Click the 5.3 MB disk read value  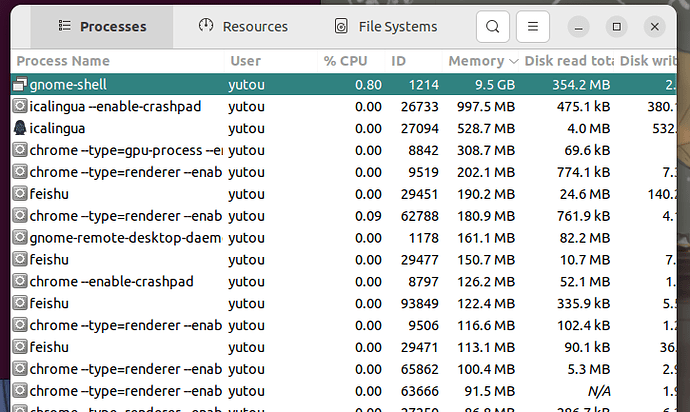click(589, 369)
